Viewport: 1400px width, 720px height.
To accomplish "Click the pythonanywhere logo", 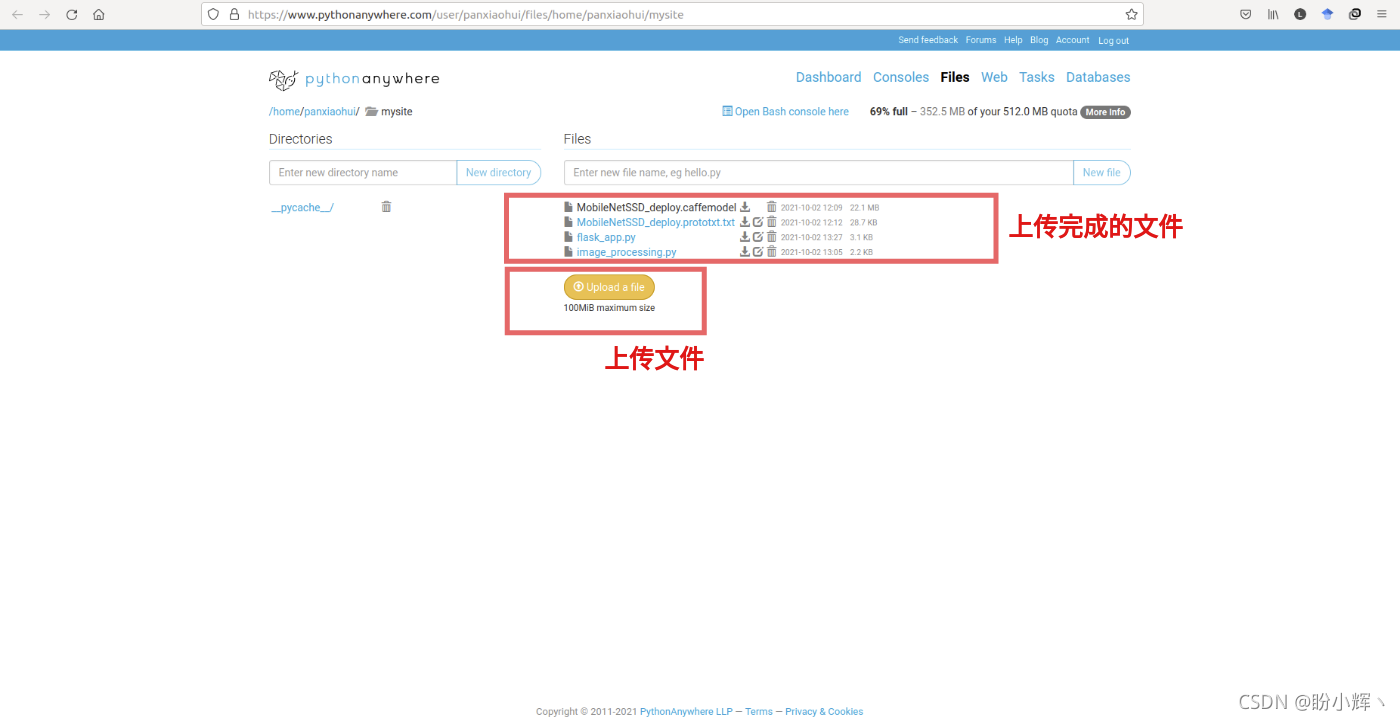I will tap(354, 79).
